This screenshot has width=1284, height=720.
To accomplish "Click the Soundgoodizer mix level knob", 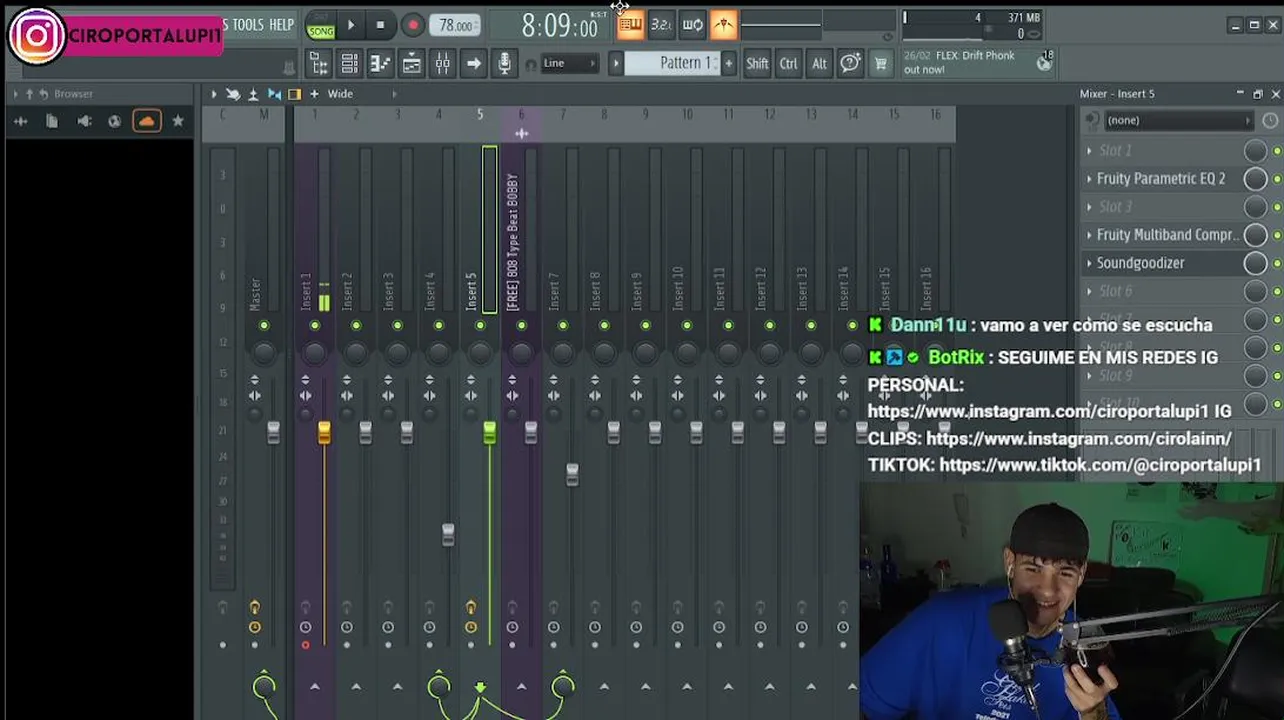I will click(x=1255, y=263).
